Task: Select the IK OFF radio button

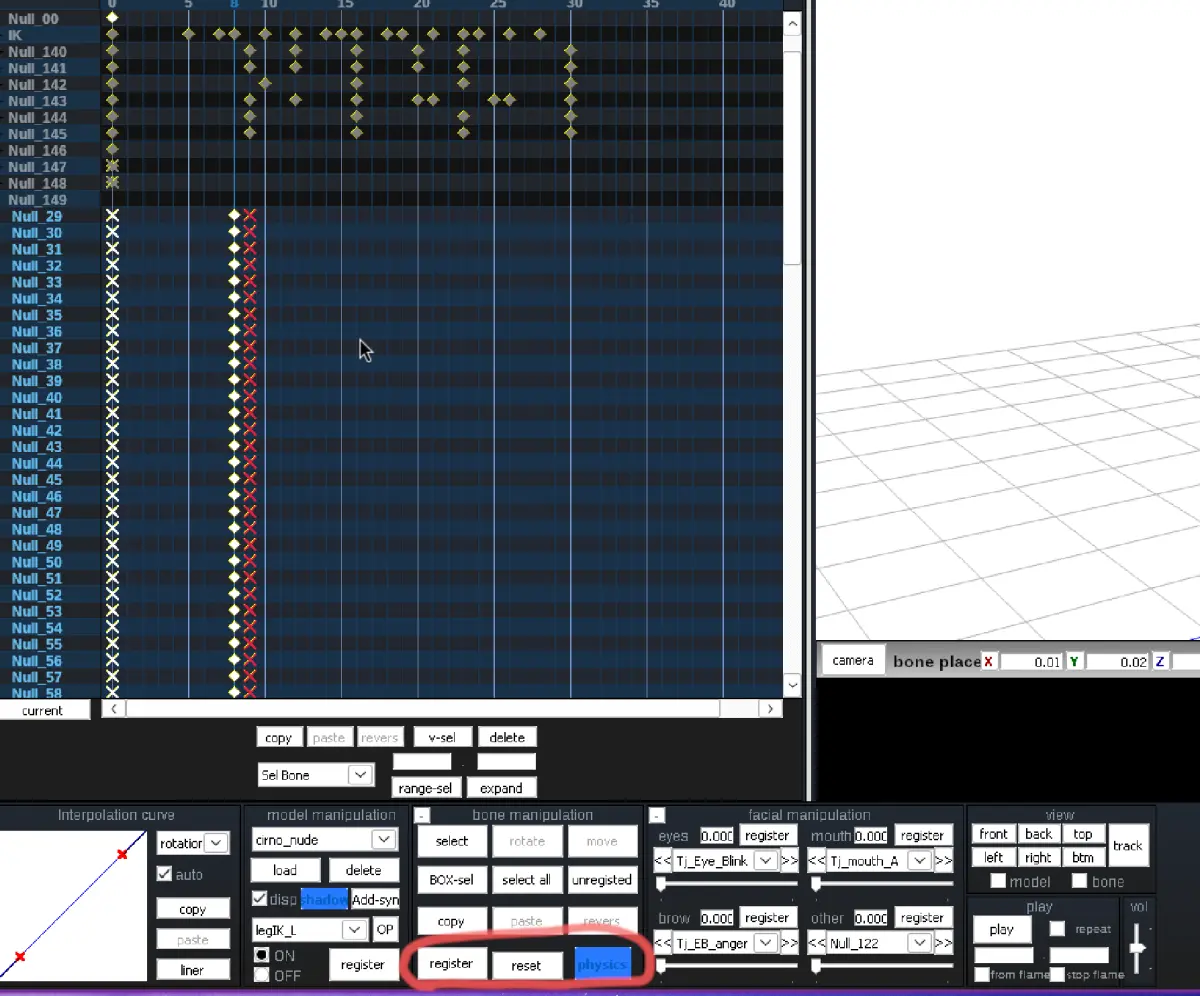Action: click(x=261, y=975)
